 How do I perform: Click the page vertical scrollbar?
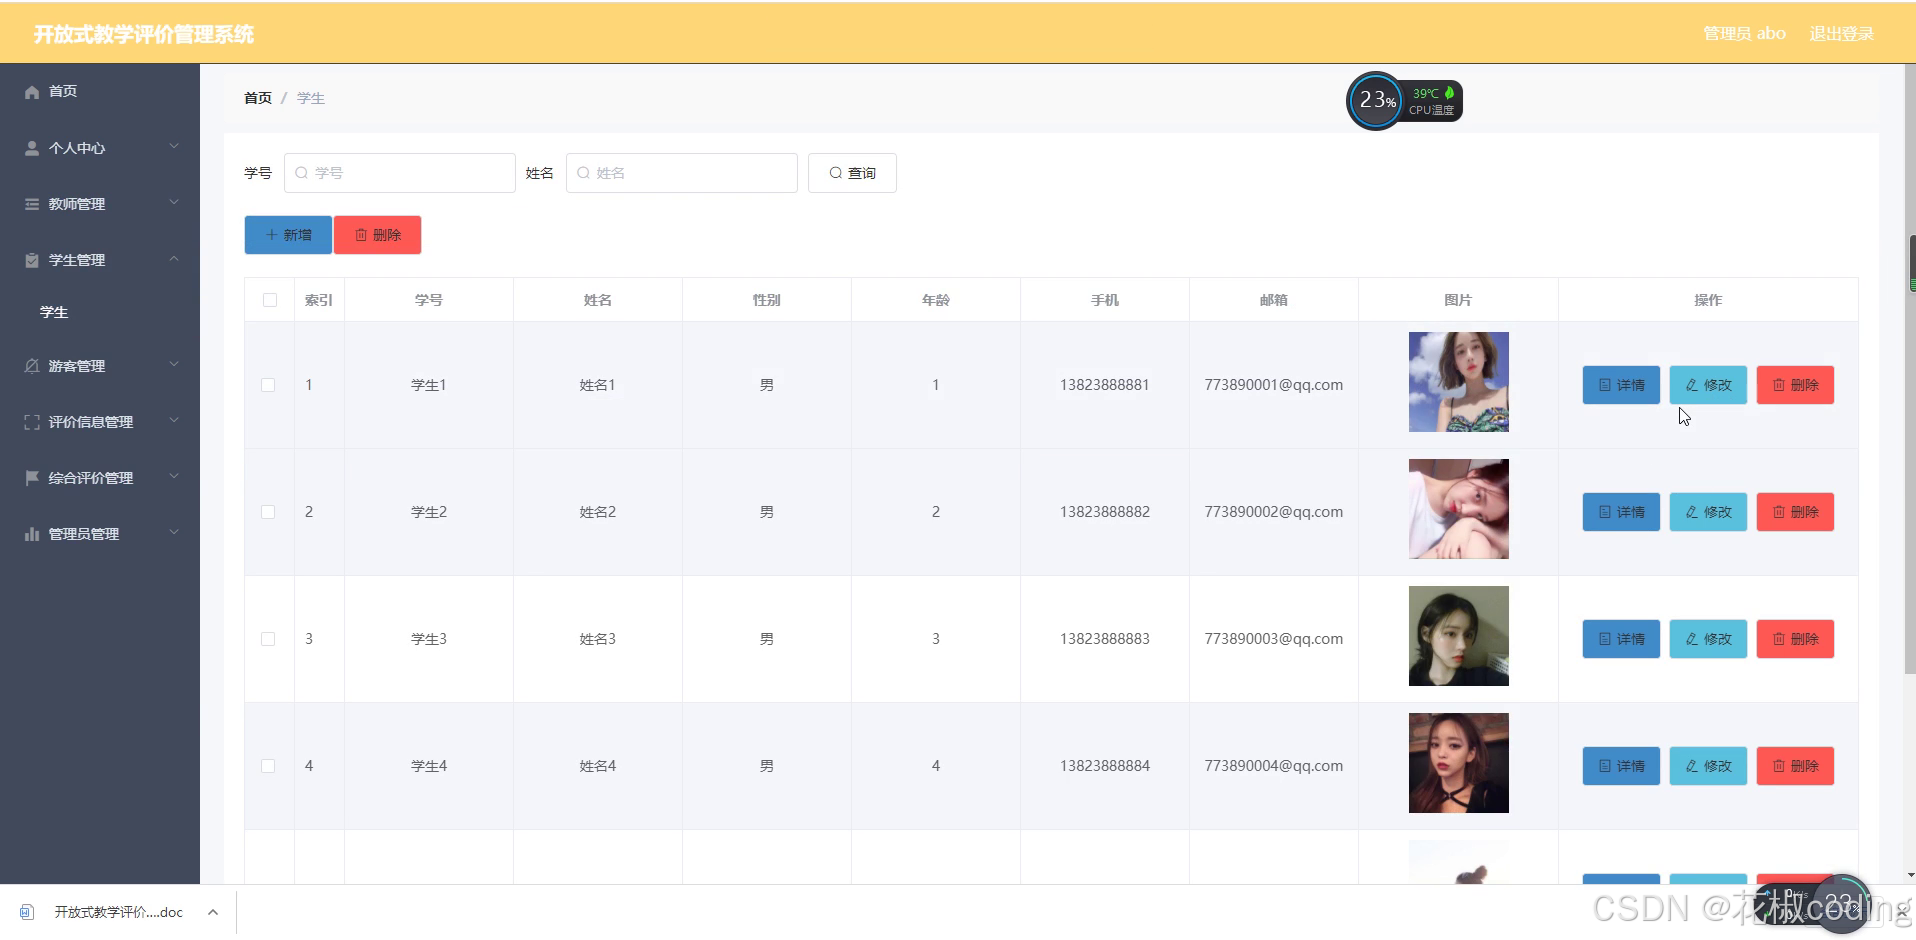[1911, 370]
